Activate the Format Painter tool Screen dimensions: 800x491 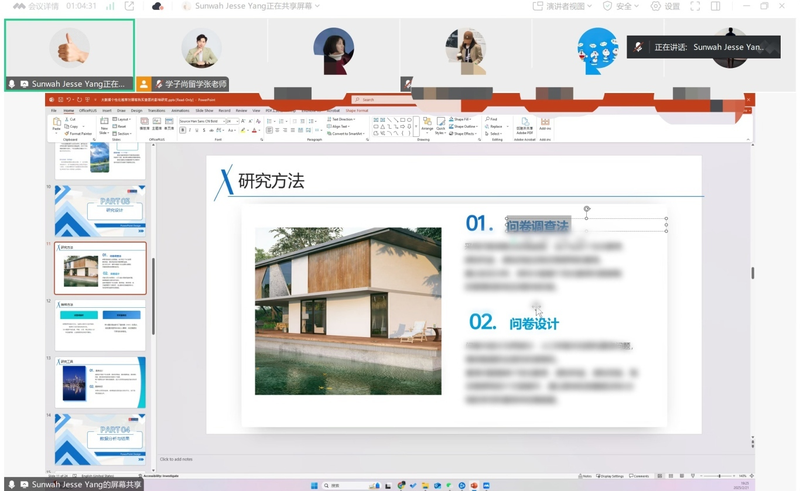click(x=78, y=134)
